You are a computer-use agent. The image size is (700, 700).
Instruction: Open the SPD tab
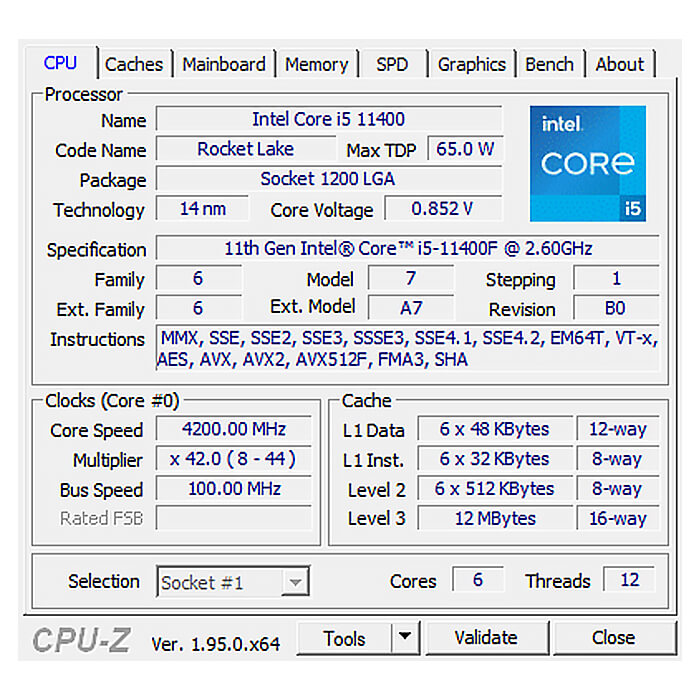click(x=392, y=64)
